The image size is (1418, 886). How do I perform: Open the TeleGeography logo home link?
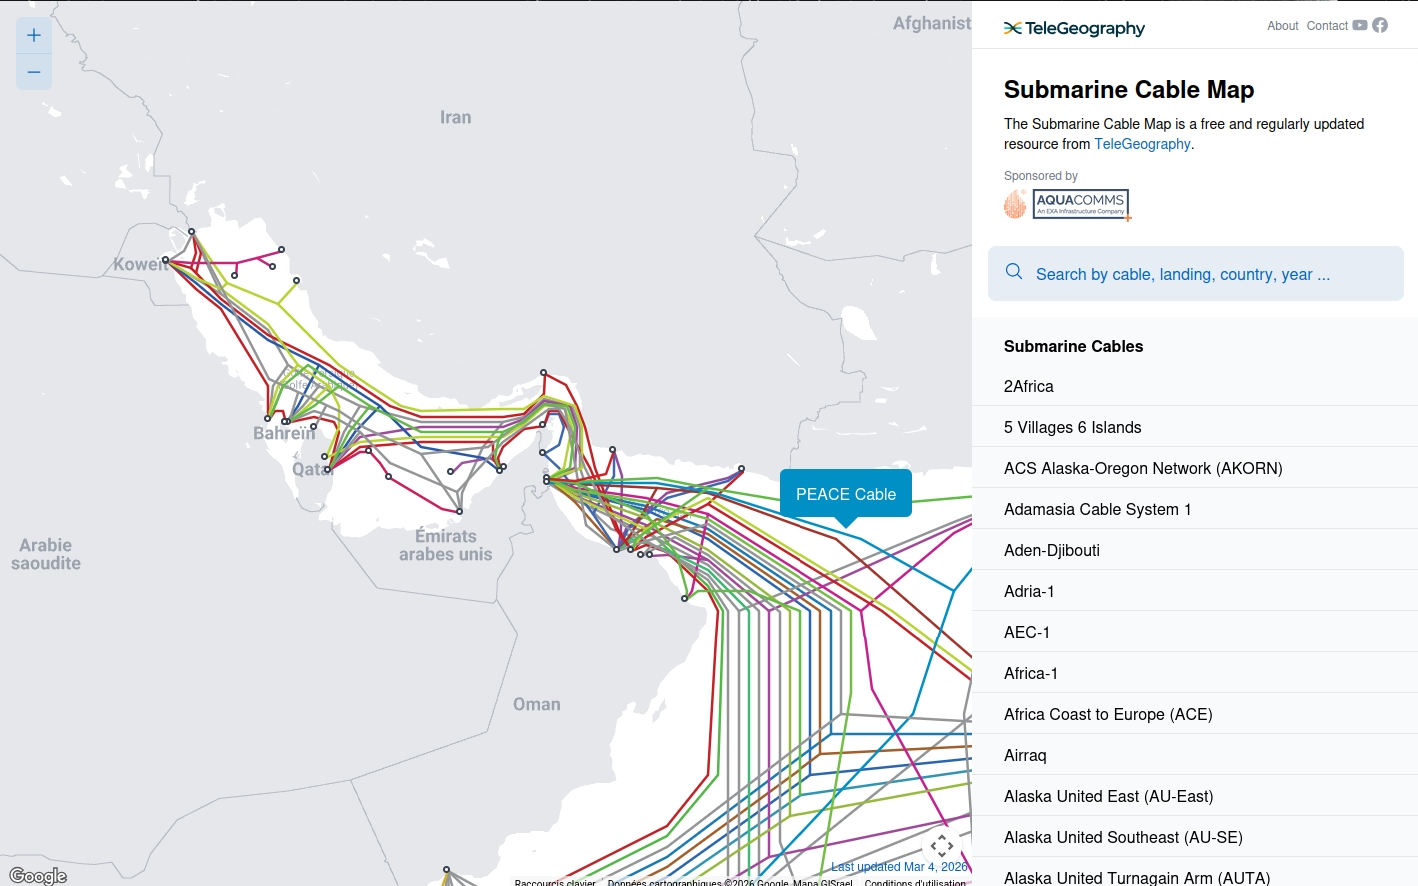tap(1074, 28)
